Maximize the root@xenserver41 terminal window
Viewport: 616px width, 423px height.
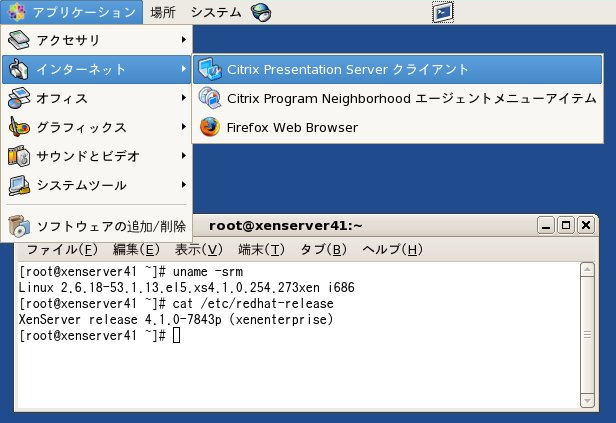click(x=566, y=225)
